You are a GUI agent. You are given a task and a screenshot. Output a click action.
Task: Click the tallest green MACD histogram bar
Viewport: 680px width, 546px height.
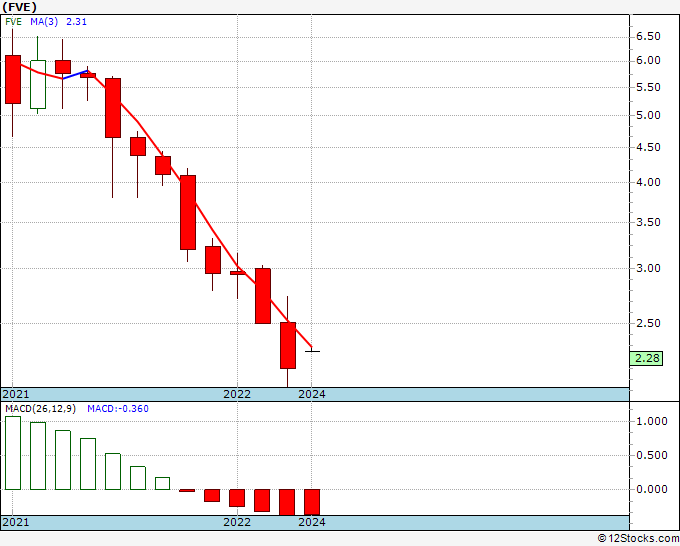(13, 453)
